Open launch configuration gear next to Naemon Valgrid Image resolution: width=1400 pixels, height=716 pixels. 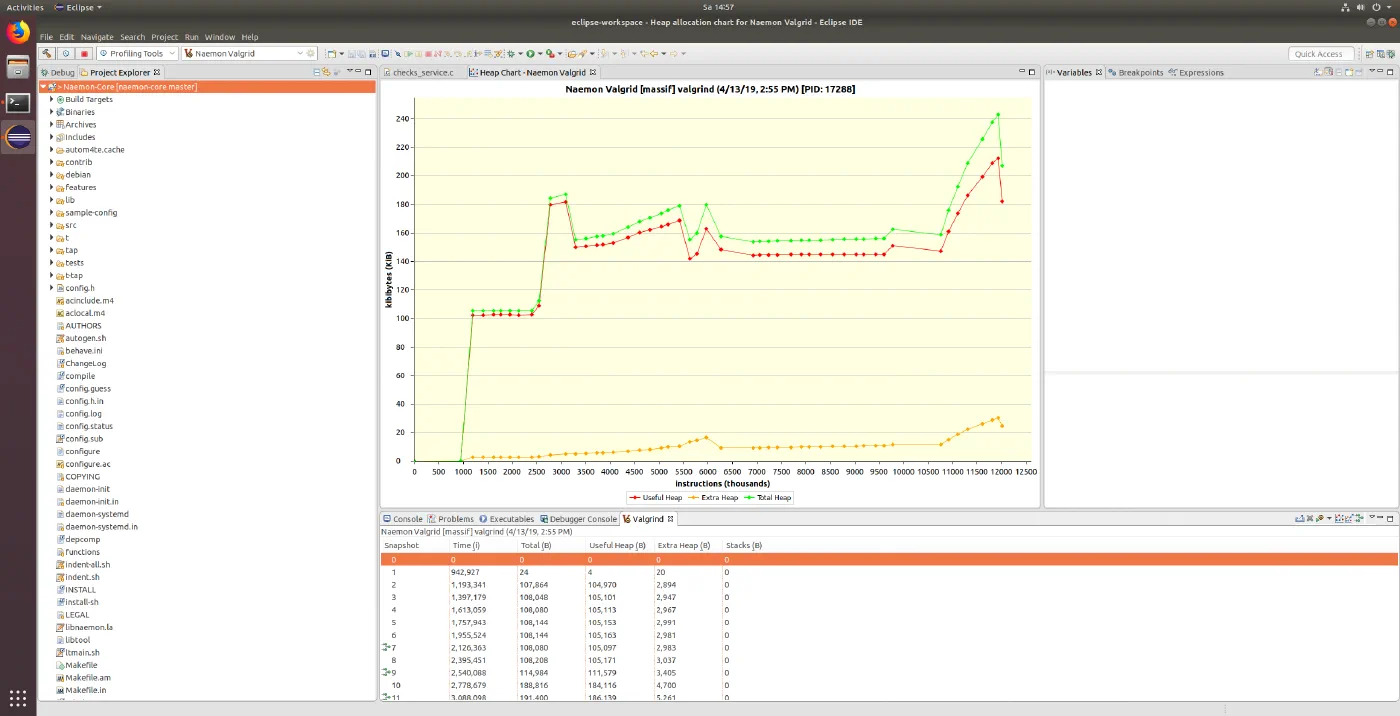[311, 53]
